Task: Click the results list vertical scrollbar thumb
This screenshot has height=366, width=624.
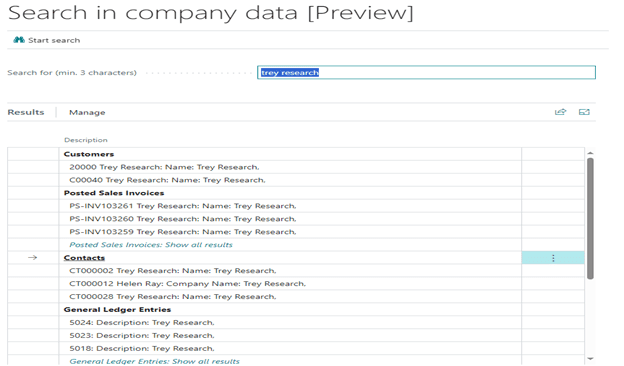Action: coord(590,219)
